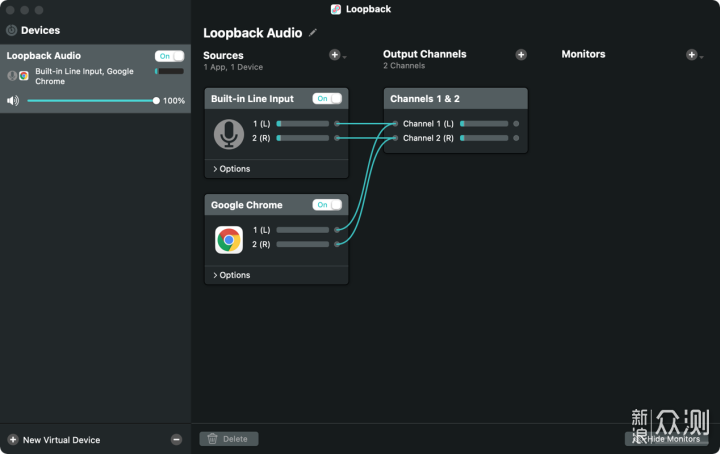Click the 'Channel 2 (R)' label
The height and width of the screenshot is (454, 720).
[x=428, y=138]
